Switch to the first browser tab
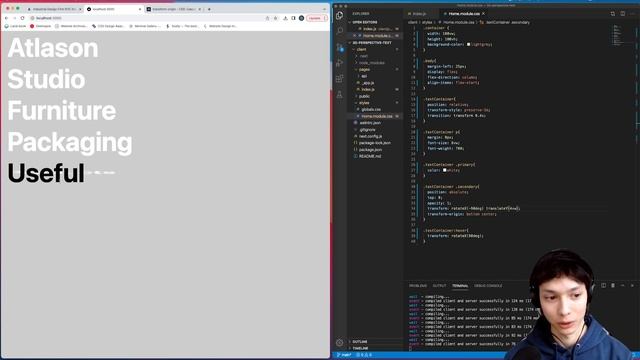The height and width of the screenshot is (360, 640). tap(53, 9)
